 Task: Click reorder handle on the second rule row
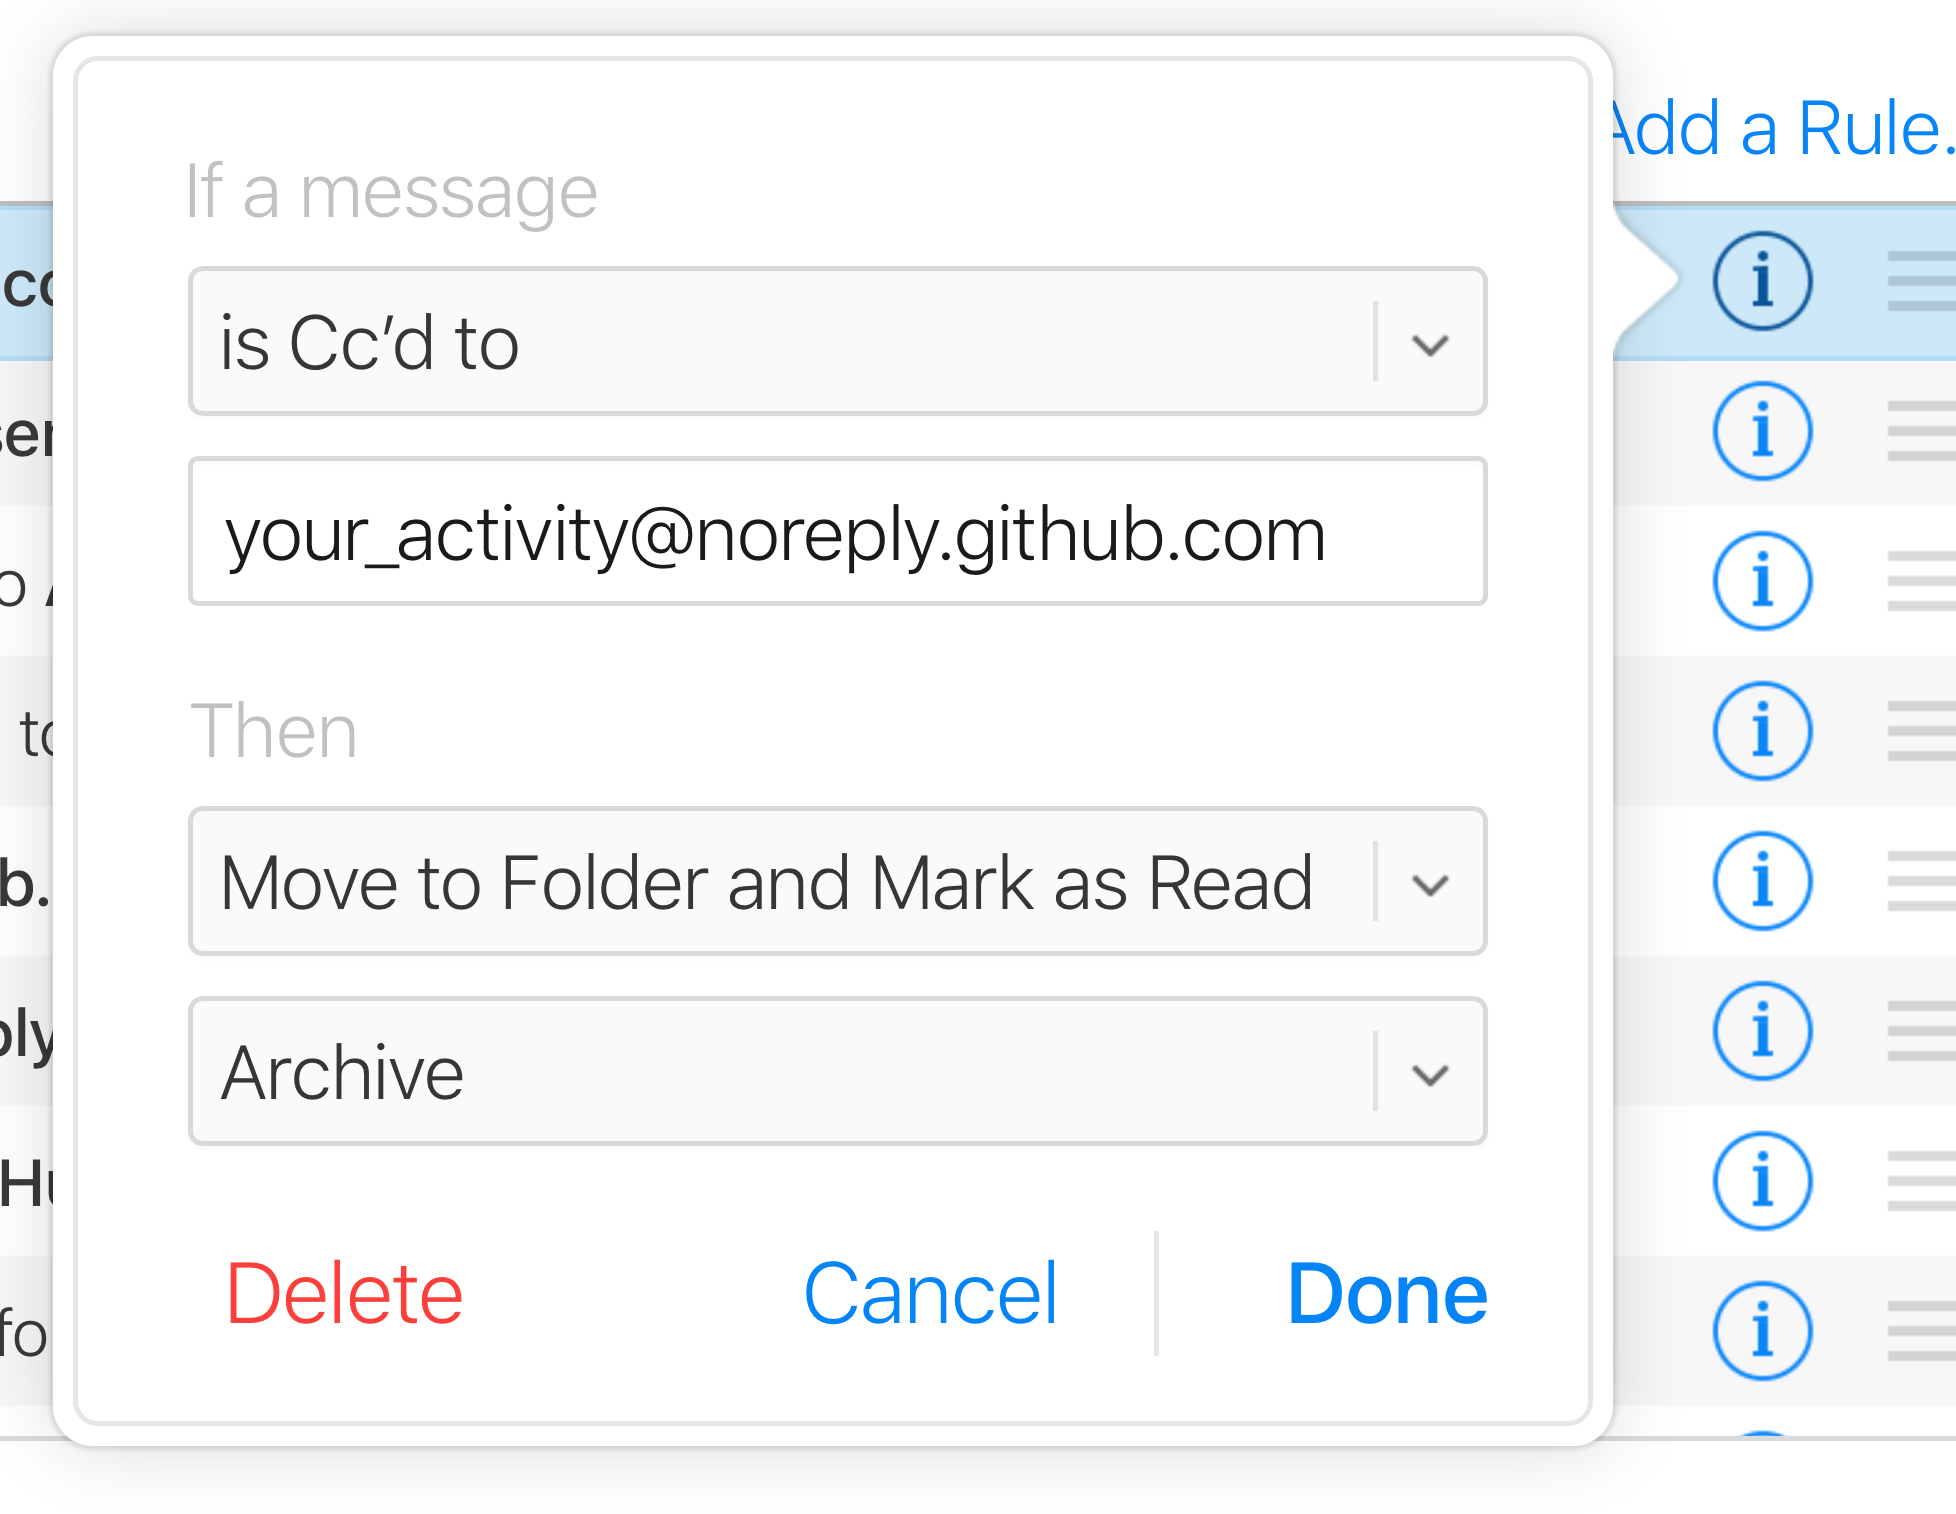click(1922, 431)
